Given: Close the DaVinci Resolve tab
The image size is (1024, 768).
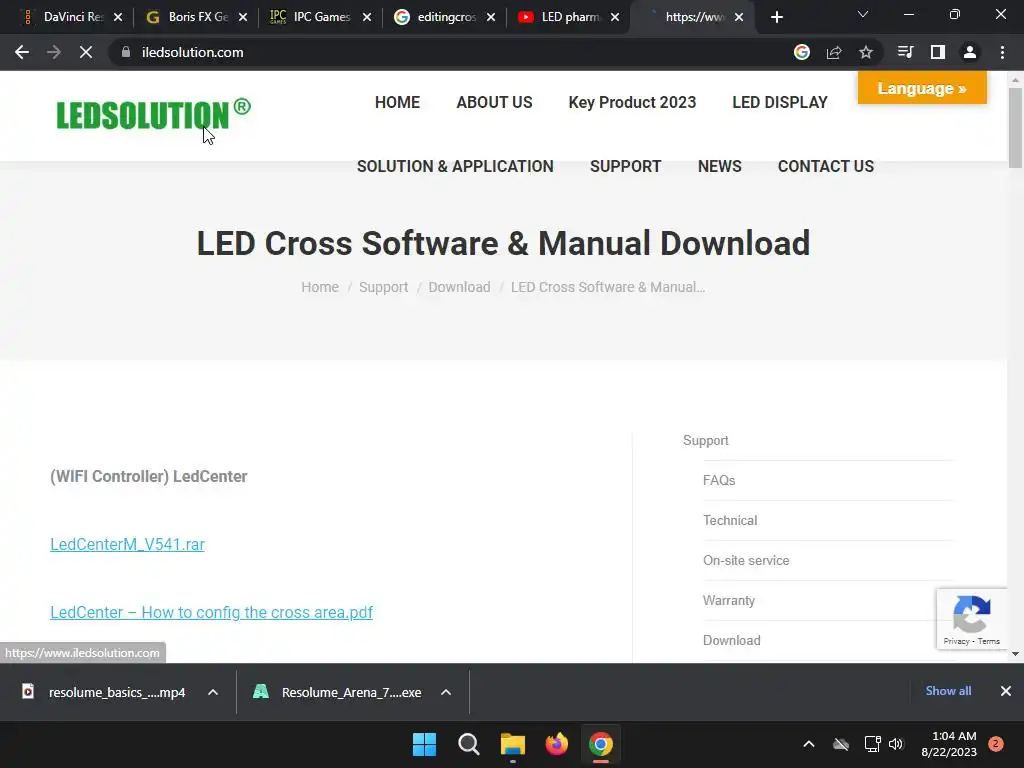Looking at the screenshot, I should click(x=118, y=17).
